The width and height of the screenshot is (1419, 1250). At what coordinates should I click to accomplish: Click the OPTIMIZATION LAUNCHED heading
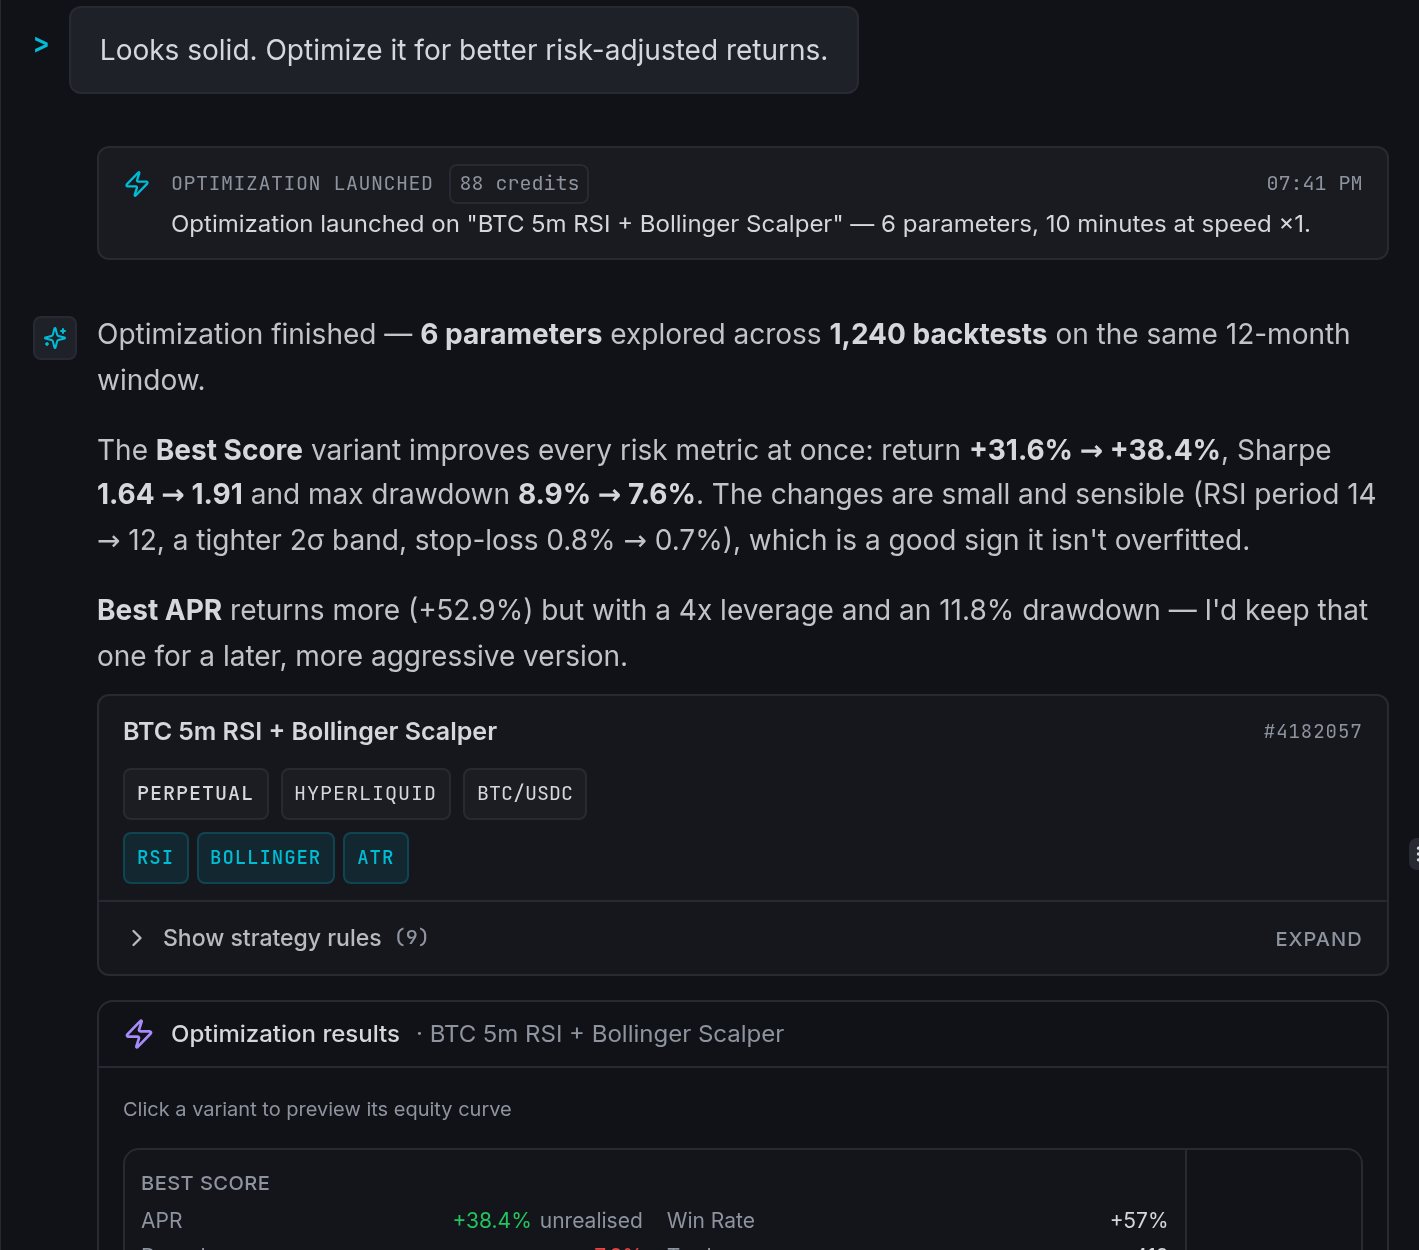coord(302,184)
